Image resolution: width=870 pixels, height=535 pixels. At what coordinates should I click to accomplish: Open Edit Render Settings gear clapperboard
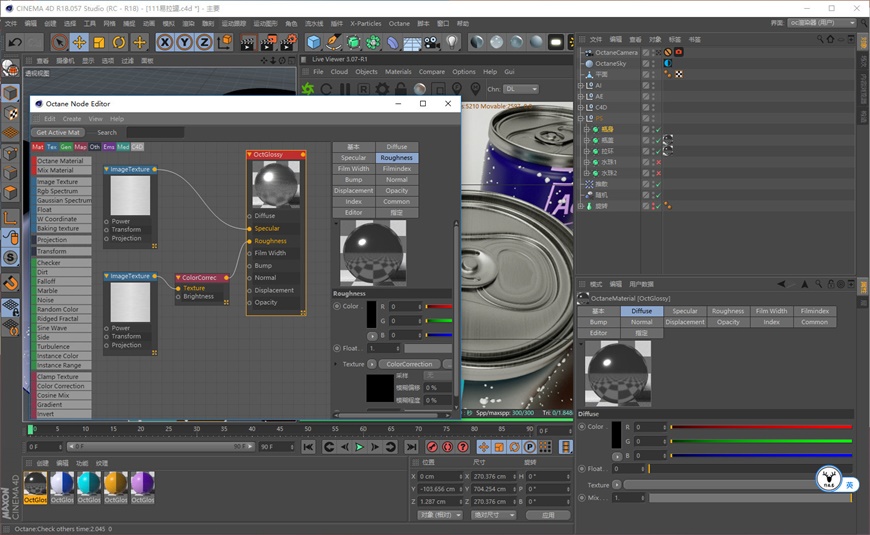point(289,42)
